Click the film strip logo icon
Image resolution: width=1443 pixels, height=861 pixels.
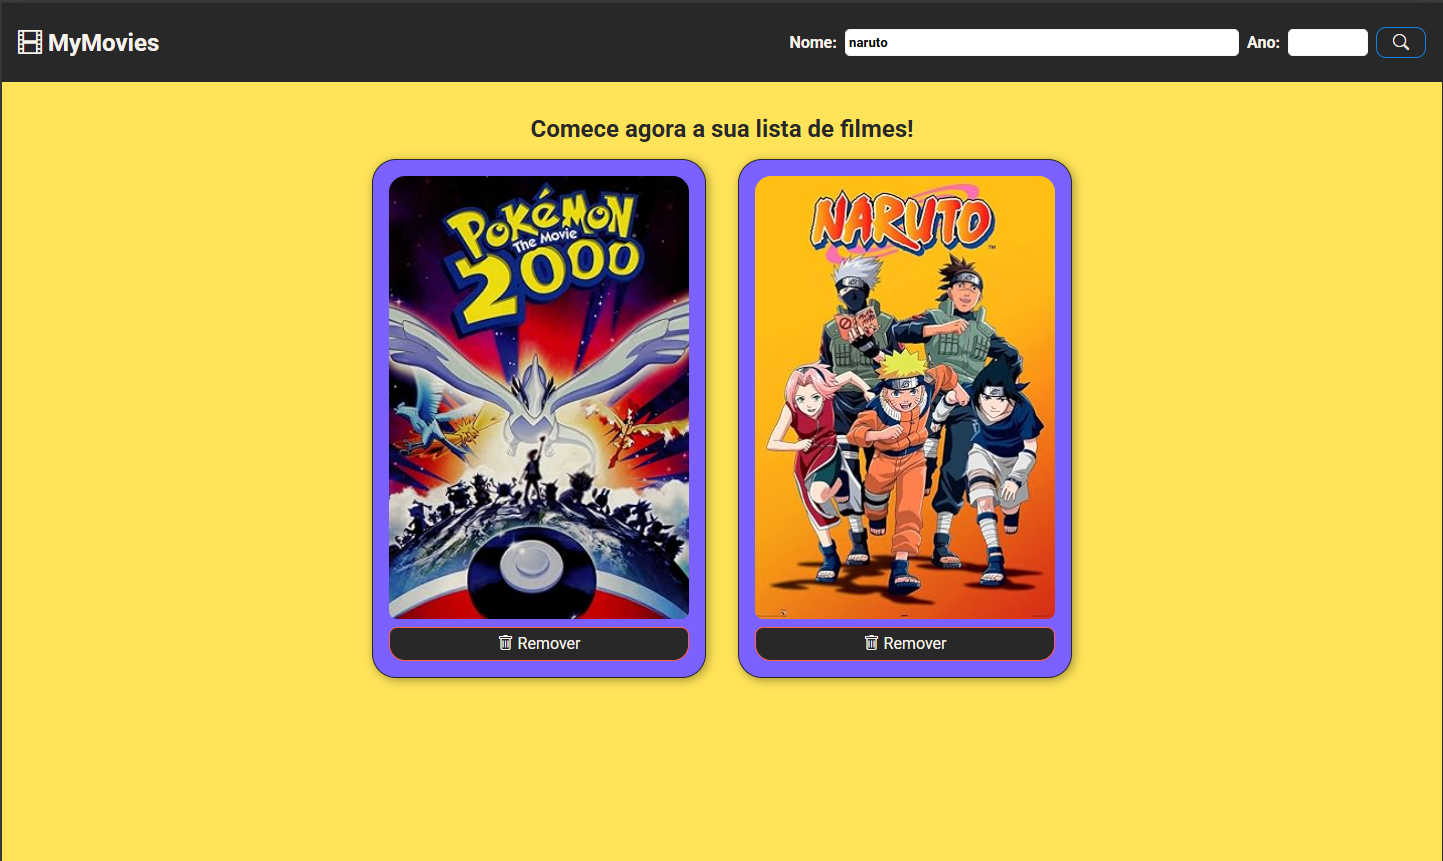pos(30,42)
